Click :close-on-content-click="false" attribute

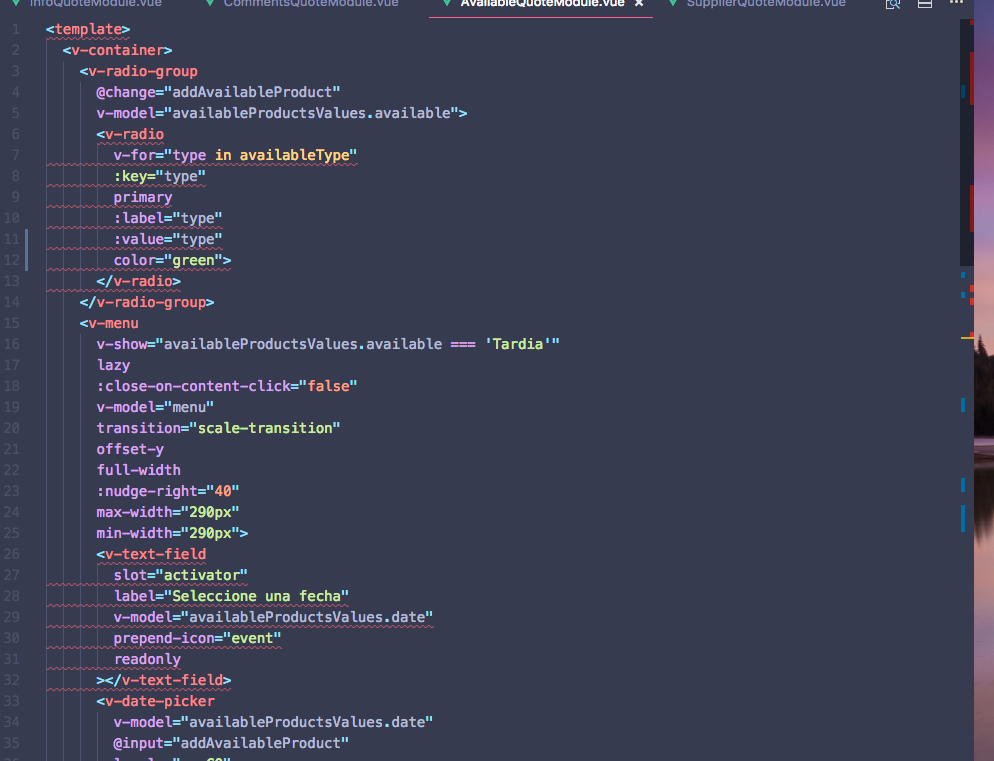pyautogui.click(x=227, y=386)
